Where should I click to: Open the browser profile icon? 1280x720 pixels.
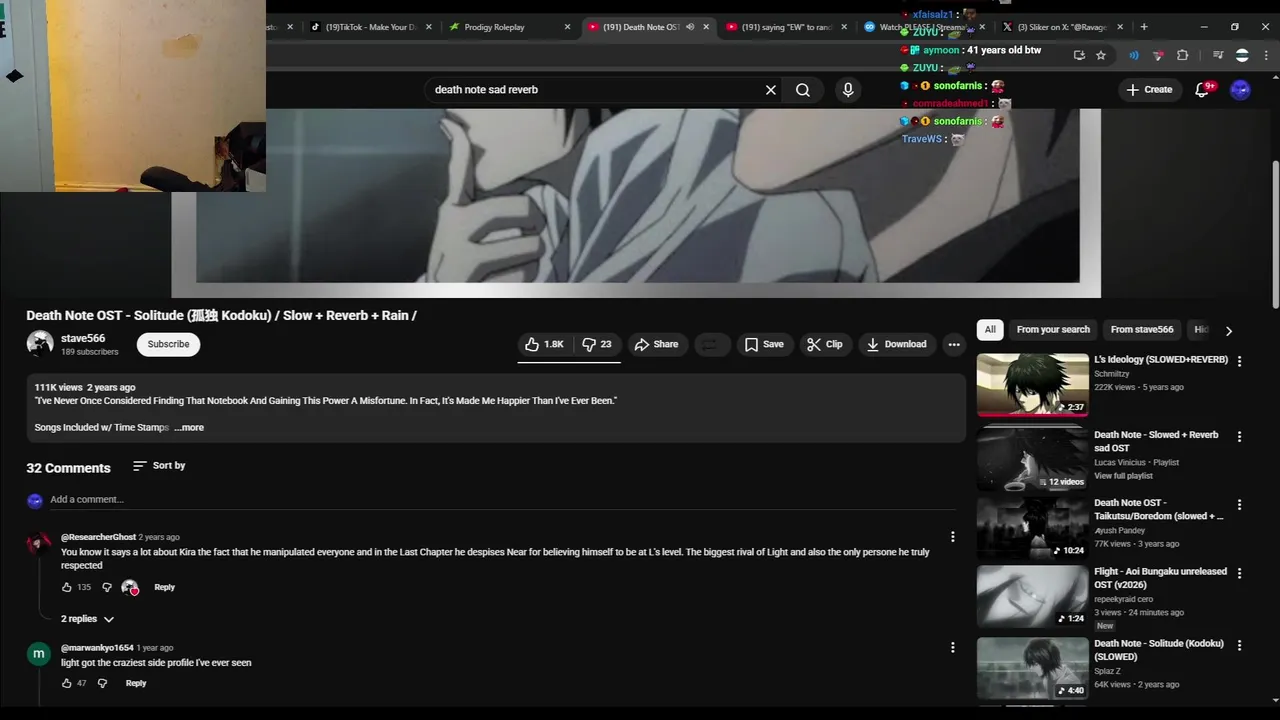tap(1242, 55)
